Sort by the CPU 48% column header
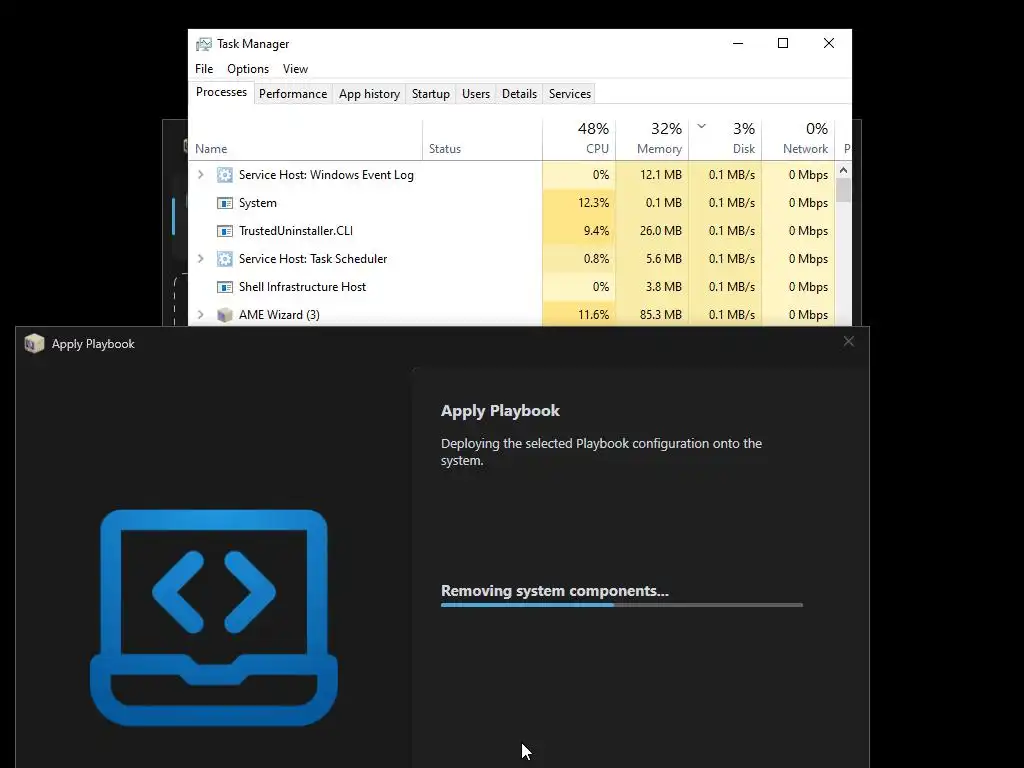1024x768 pixels. click(x=579, y=140)
